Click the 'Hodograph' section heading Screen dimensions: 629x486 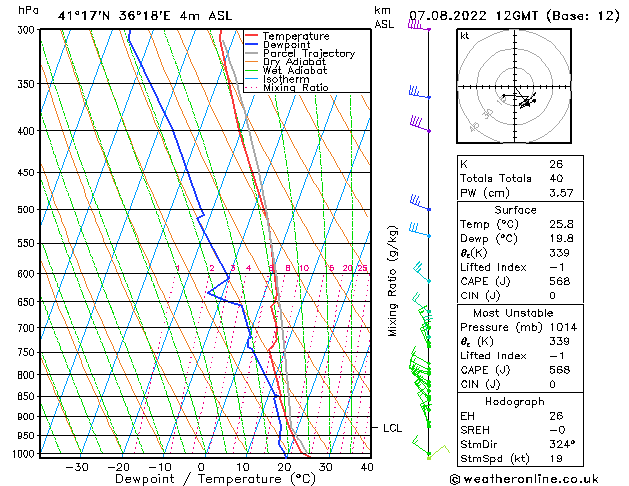[x=515, y=402]
